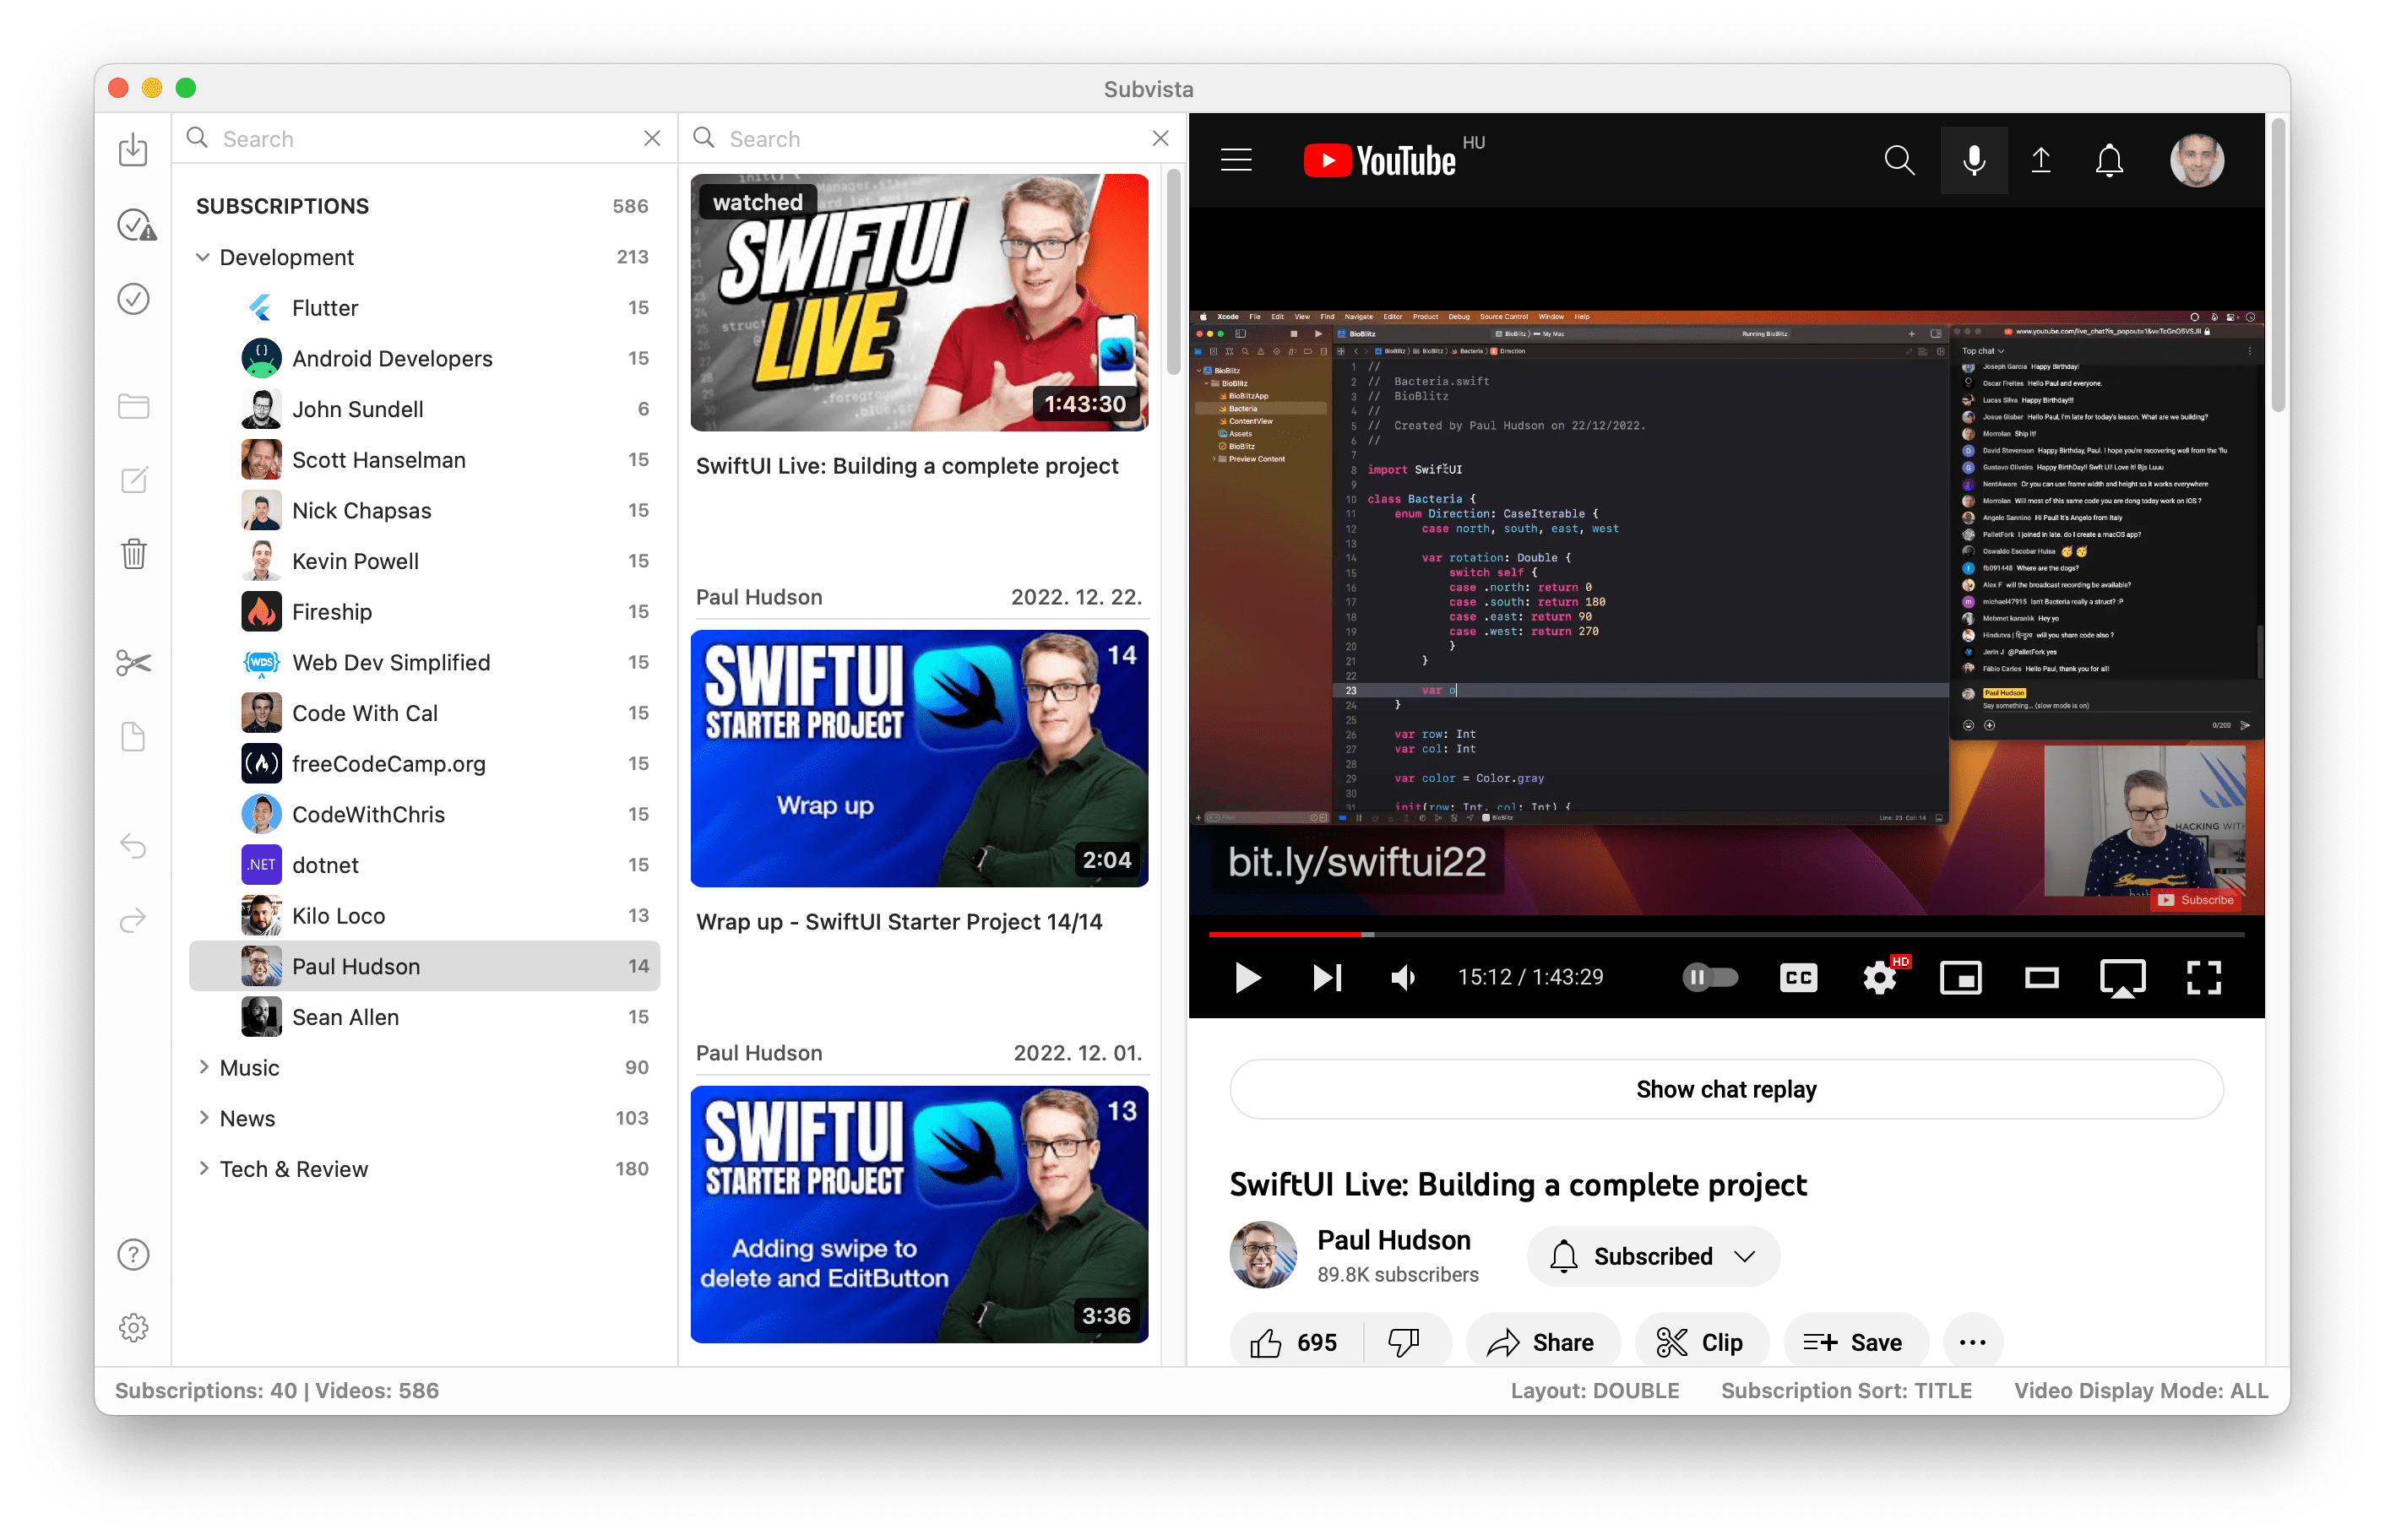Image resolution: width=2385 pixels, height=1540 pixels.
Task: Toggle closed captions CC button
Action: point(1798,977)
